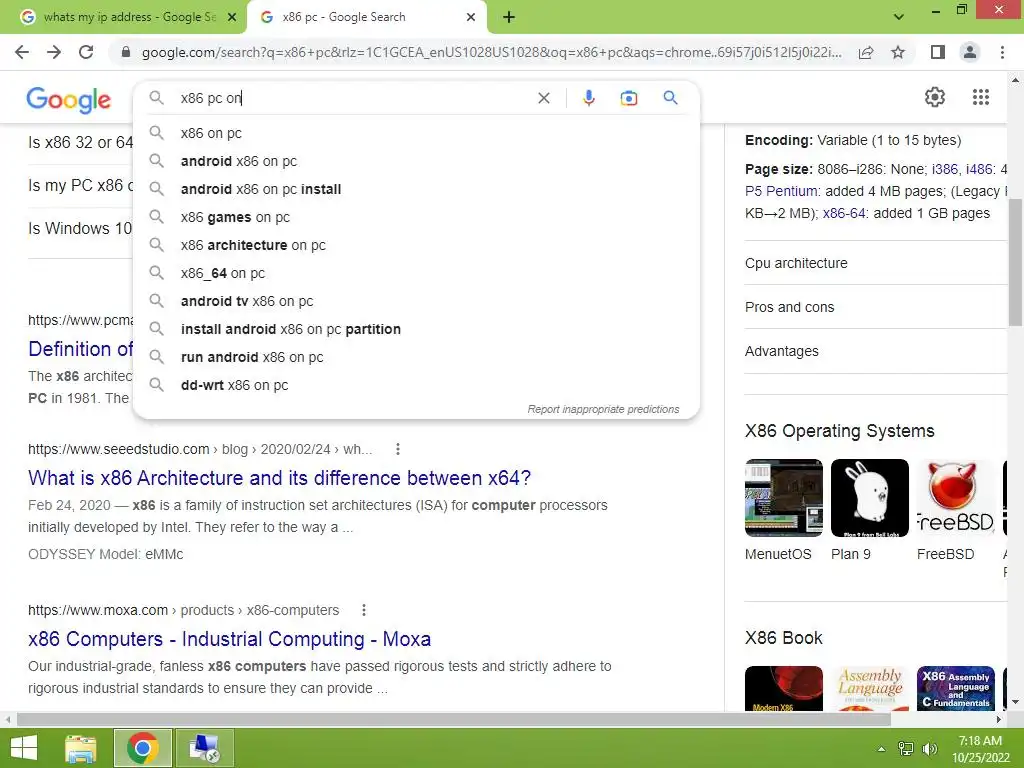Click into Google search input field
This screenshot has width=1024, height=768.
click(353, 98)
